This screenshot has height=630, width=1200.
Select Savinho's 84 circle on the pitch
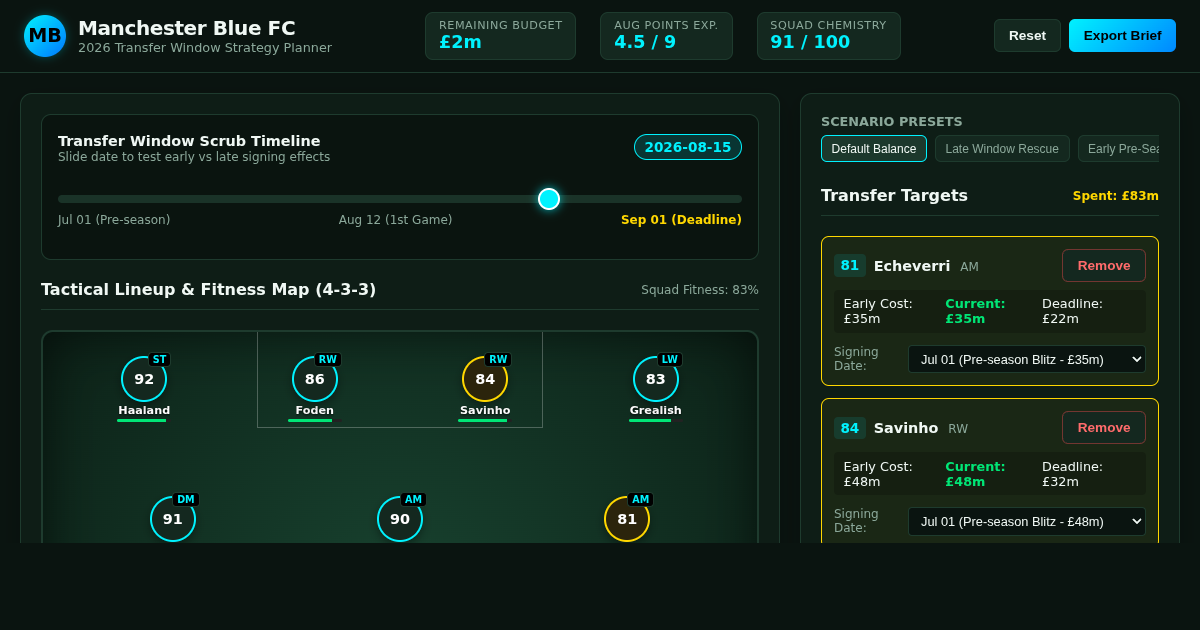(485, 379)
